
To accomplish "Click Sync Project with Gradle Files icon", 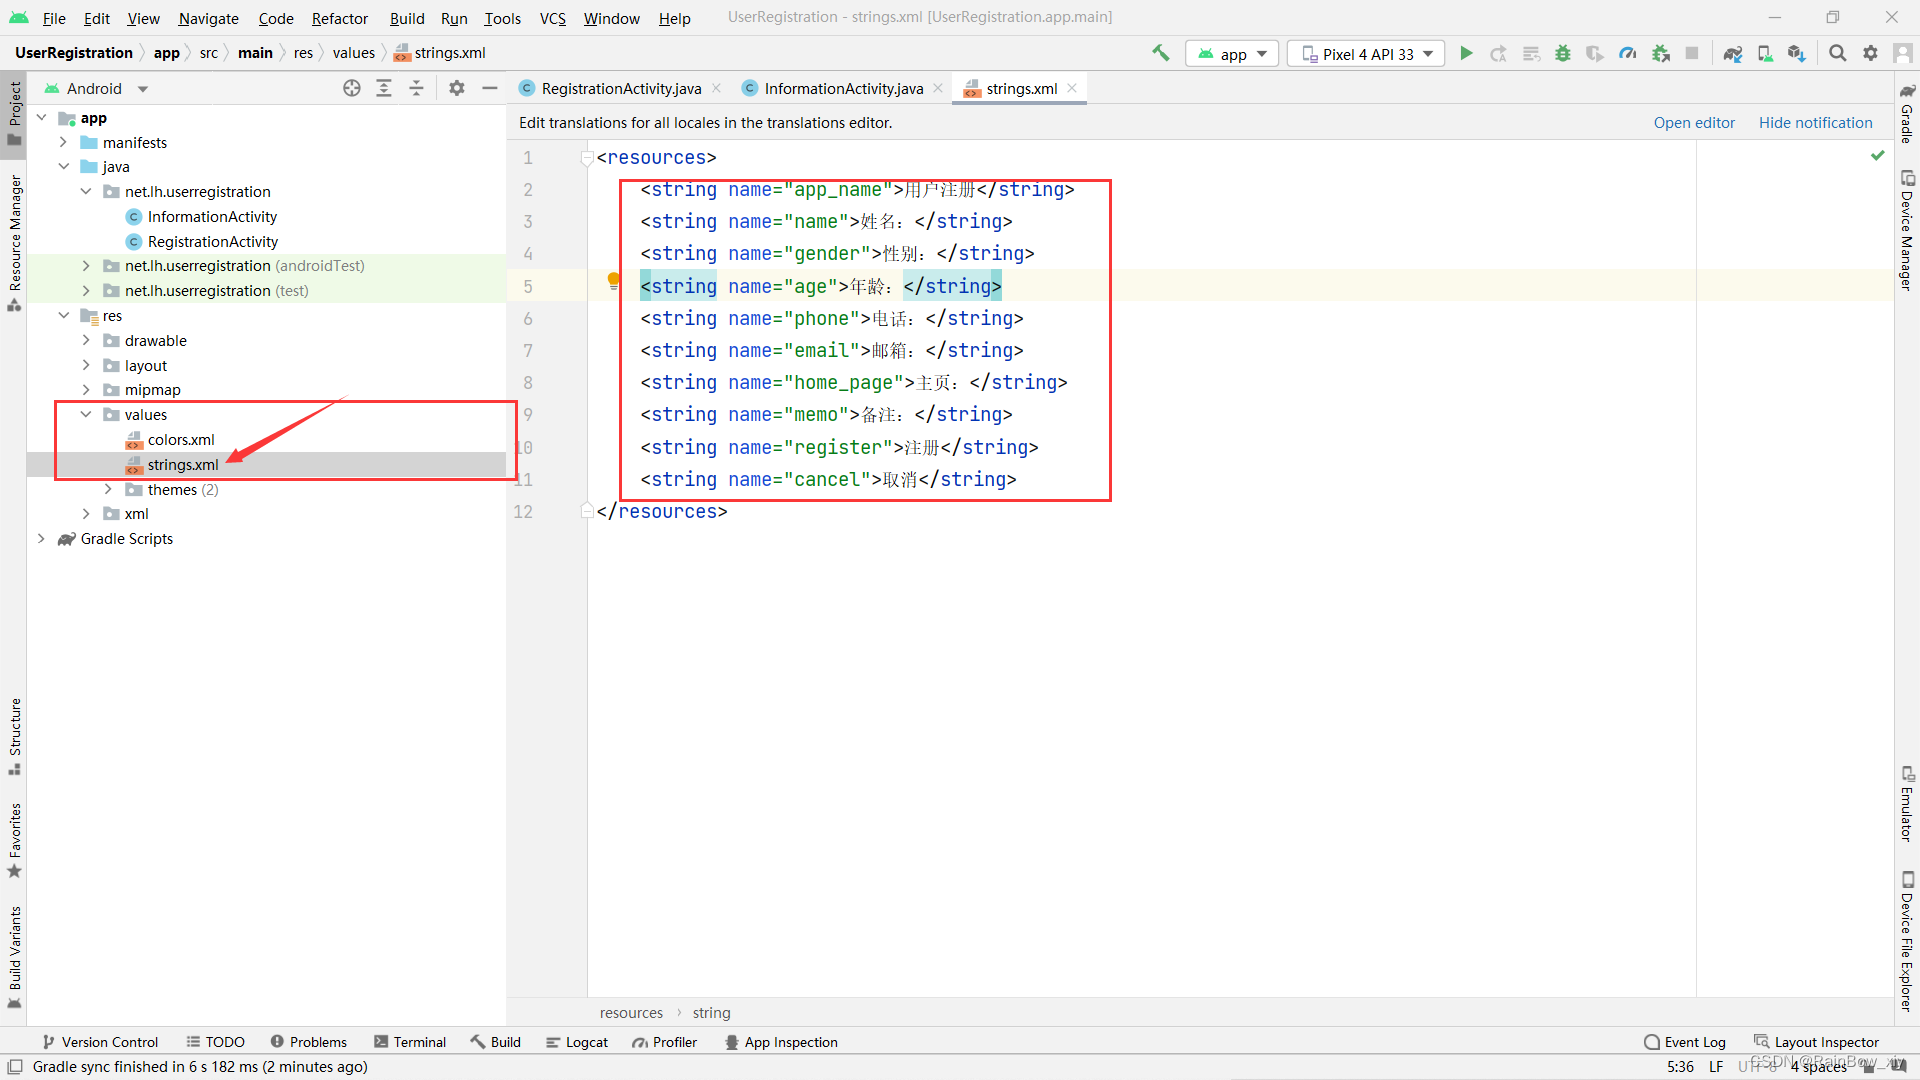I will point(1733,54).
